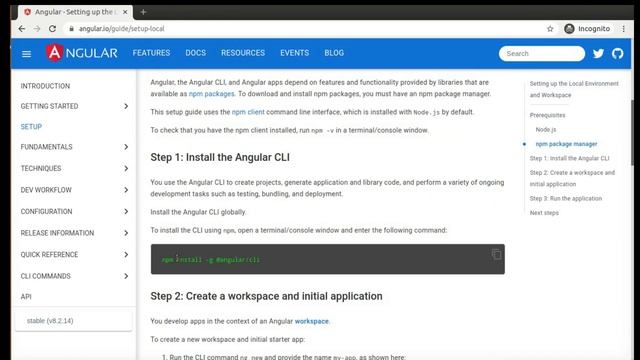Screen dimensions: 640x360
Task: Jump to Step 2 contents entry
Action: coord(572,178)
